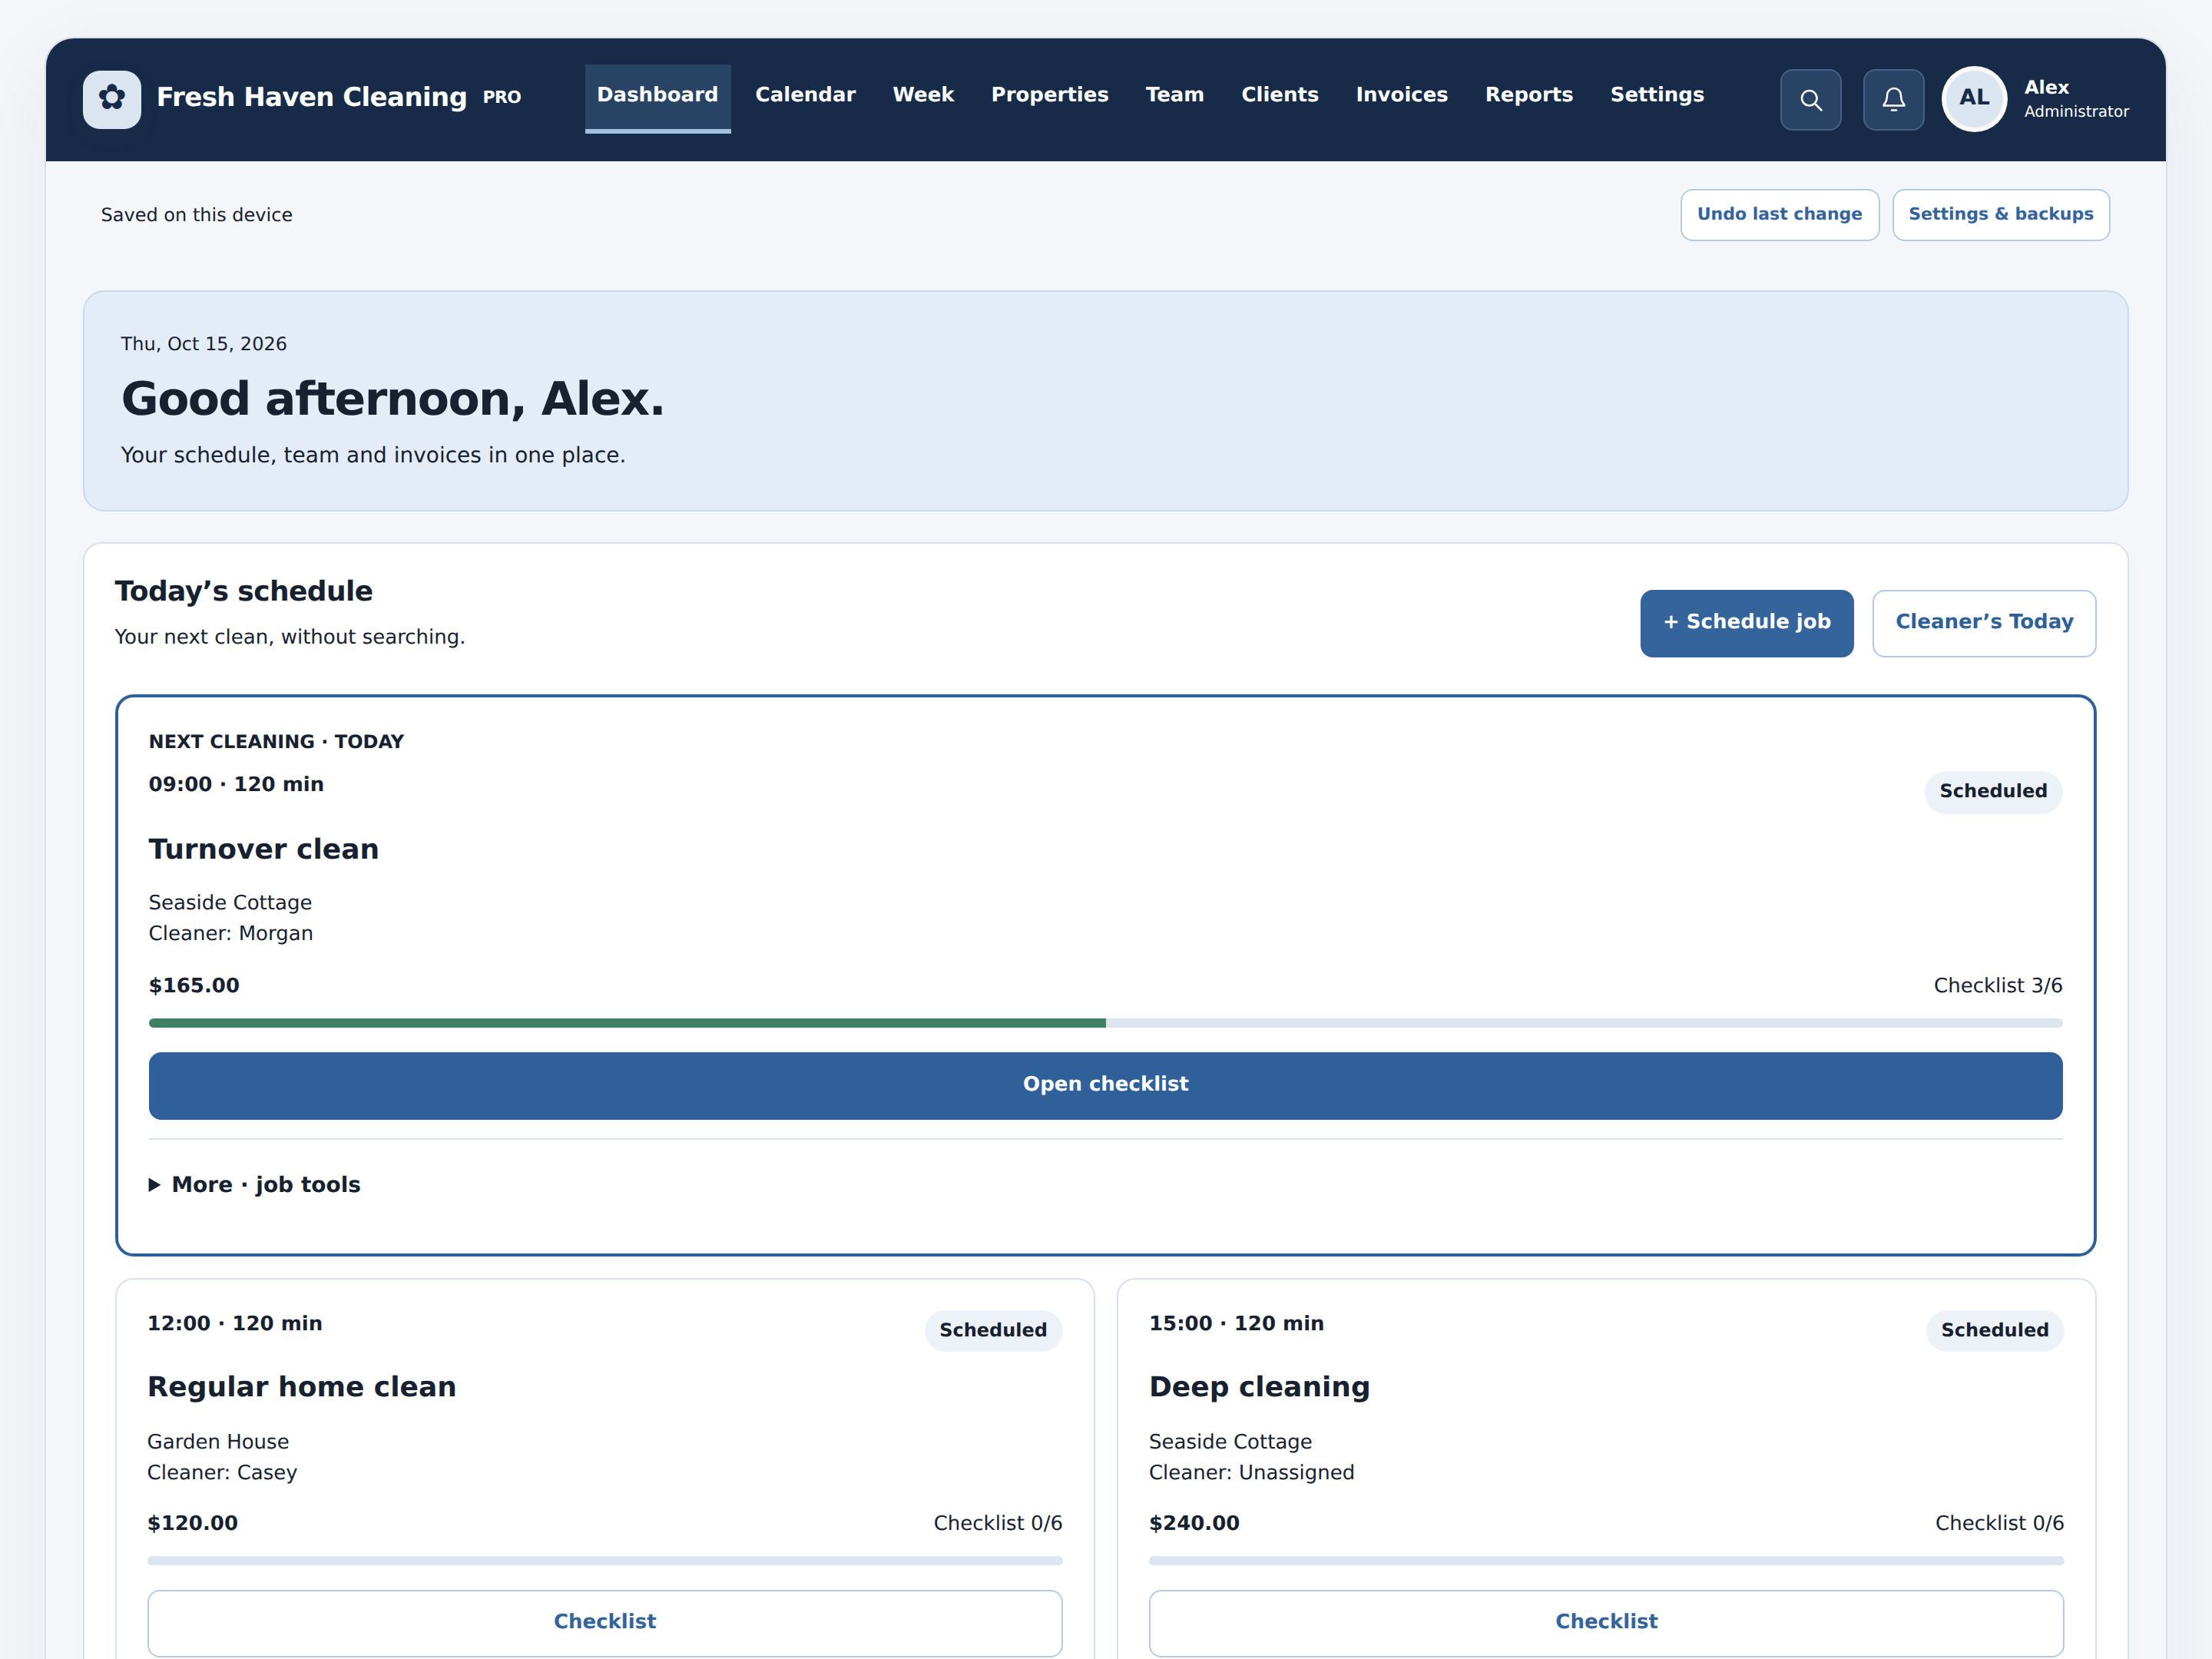Click the Alex Administrator profile name
This screenshot has height=1659, width=2212.
2076,99
